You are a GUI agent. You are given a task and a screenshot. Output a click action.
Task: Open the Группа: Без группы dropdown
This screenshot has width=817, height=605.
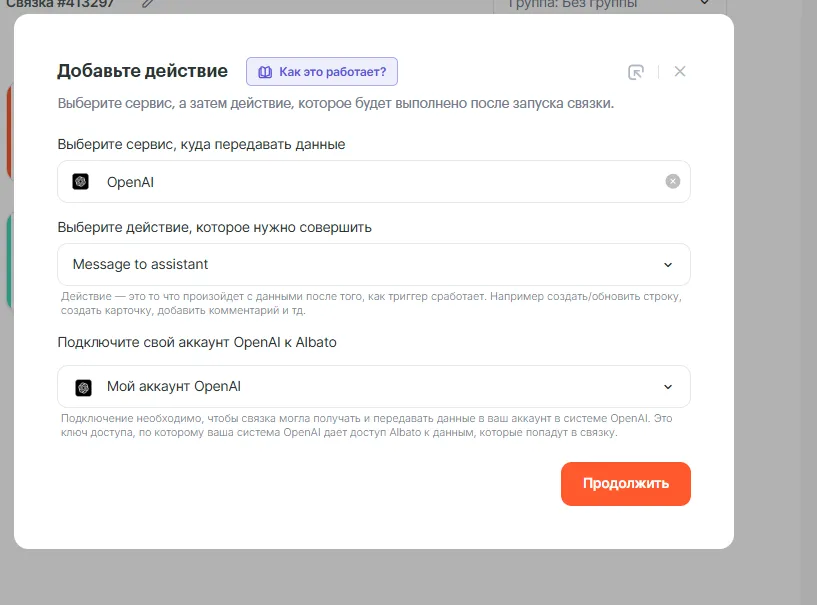coord(608,4)
